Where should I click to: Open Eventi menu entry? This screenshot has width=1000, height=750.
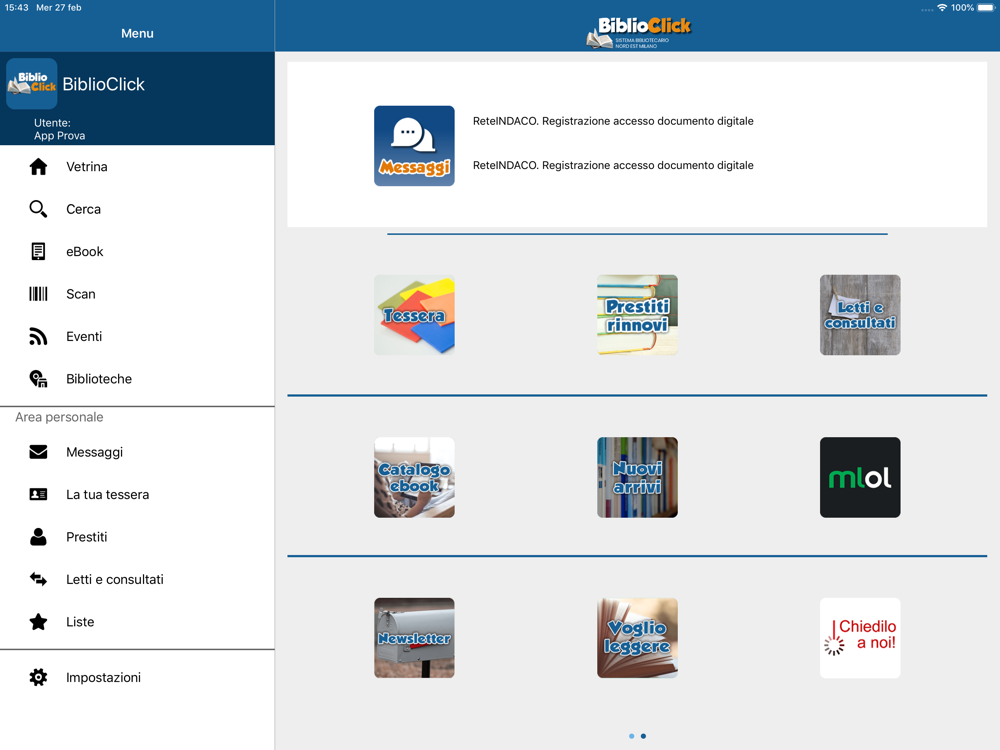click(137, 336)
